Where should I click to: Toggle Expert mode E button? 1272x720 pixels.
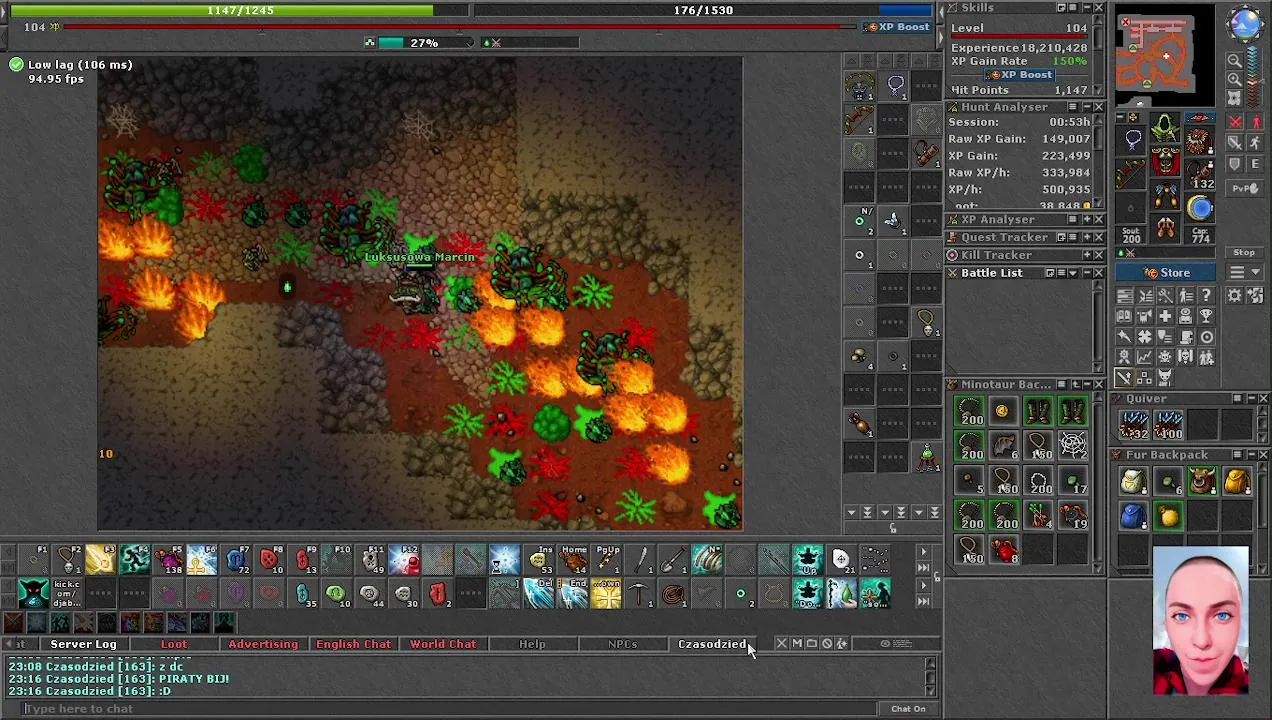[1256, 164]
